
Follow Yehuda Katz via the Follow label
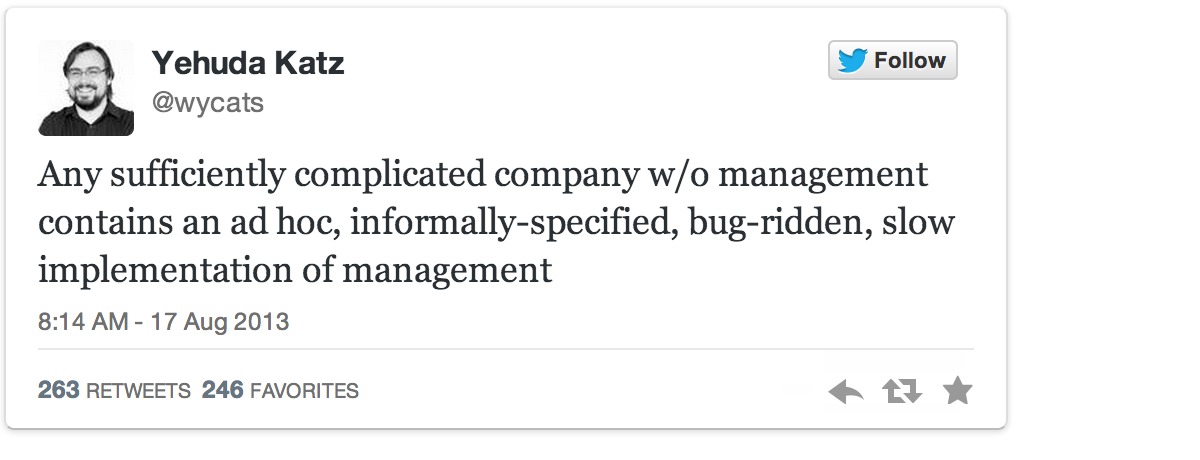[910, 61]
